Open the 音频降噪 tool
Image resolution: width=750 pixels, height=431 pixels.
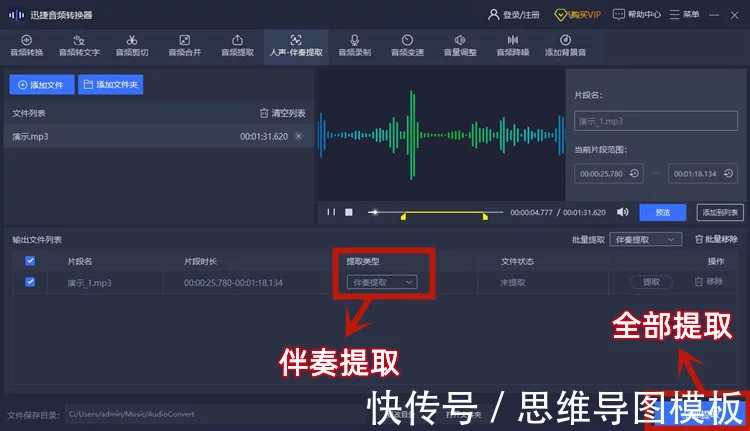pos(513,46)
